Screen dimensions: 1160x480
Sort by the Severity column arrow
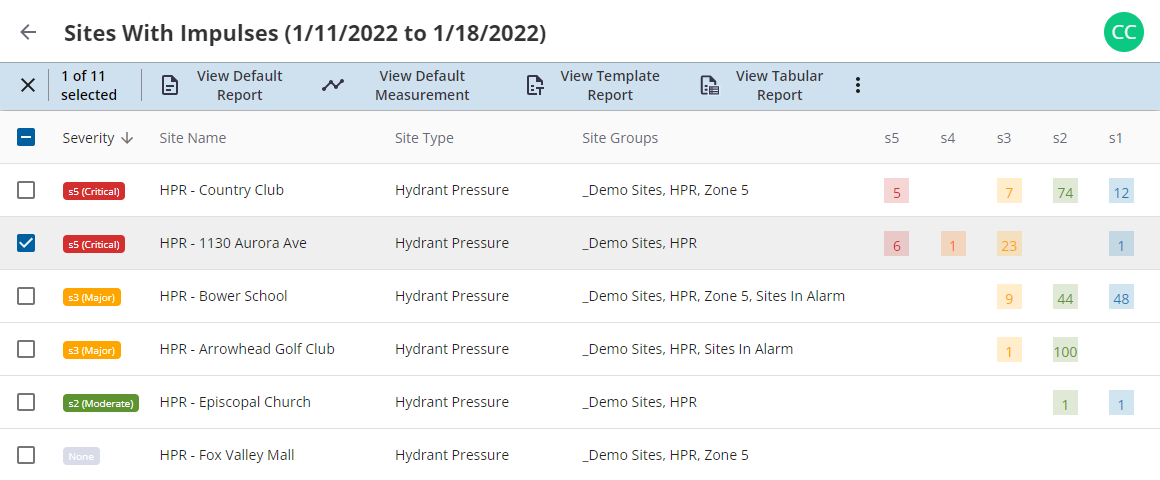pos(127,138)
